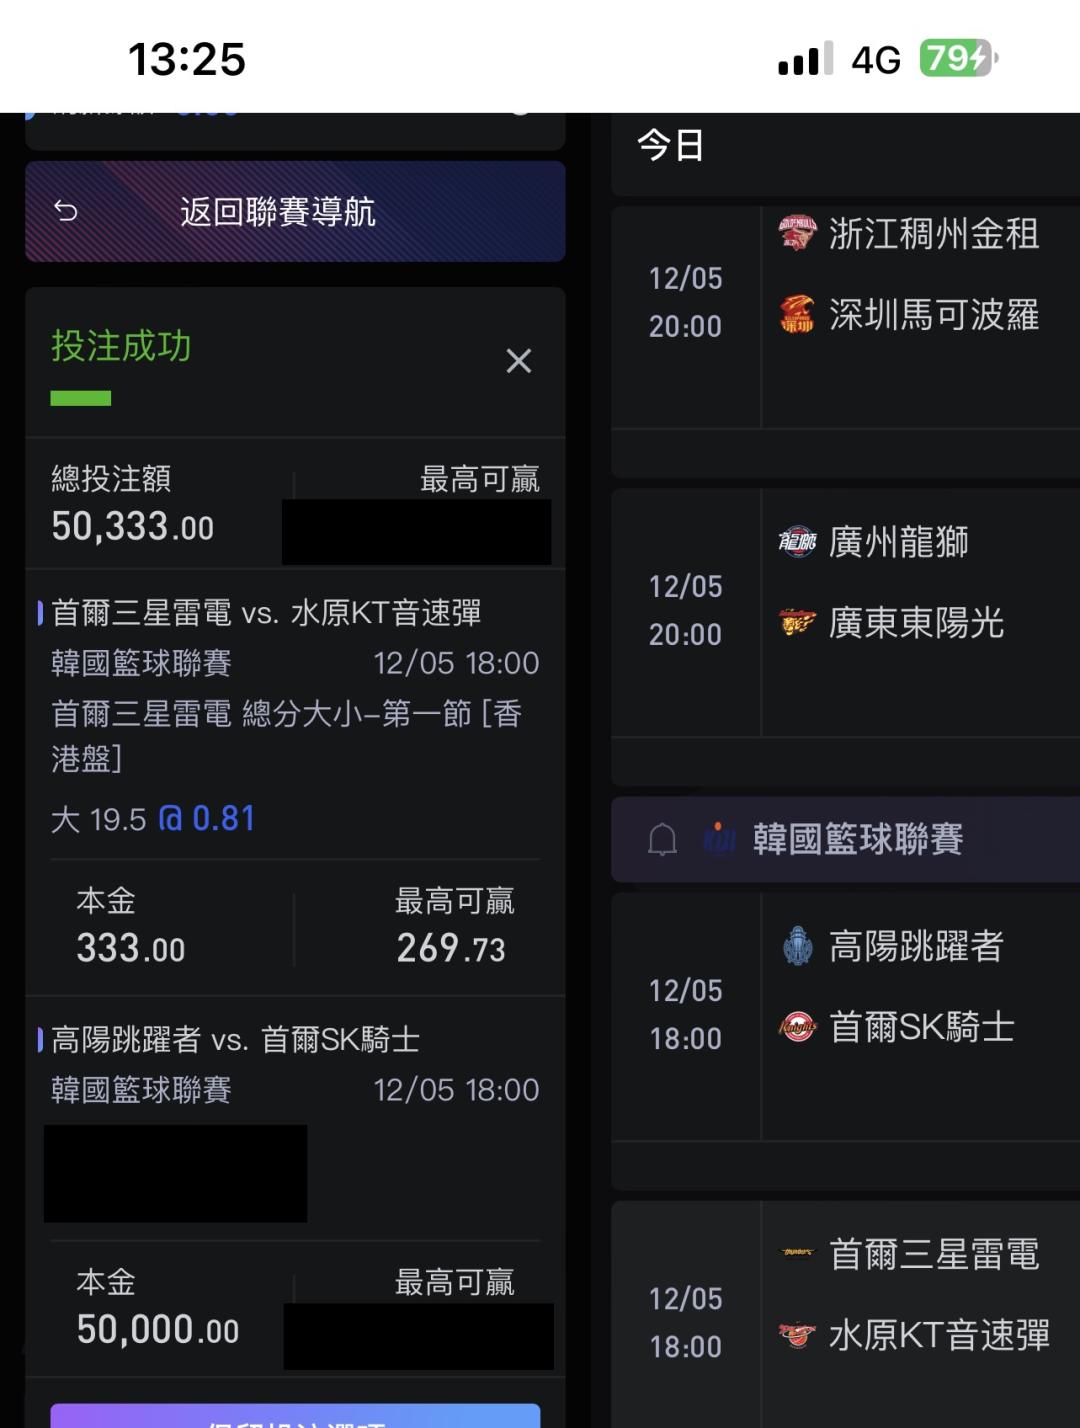
Task: Tap the bell icon beside 韓國籃球聯賽
Action: pos(662,839)
